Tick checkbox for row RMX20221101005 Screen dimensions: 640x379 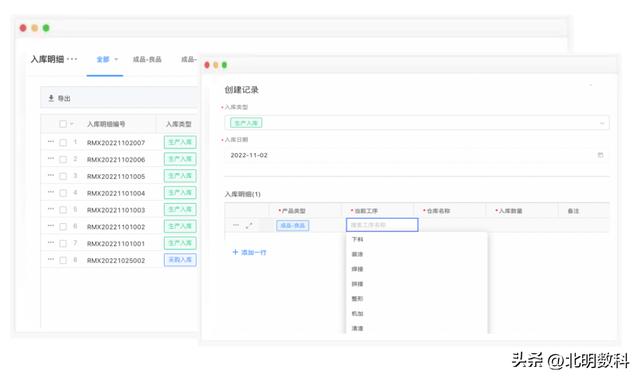point(63,176)
